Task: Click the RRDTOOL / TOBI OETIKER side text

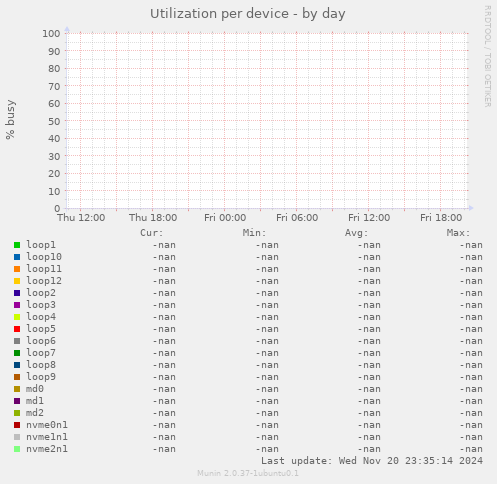Action: [x=487, y=56]
